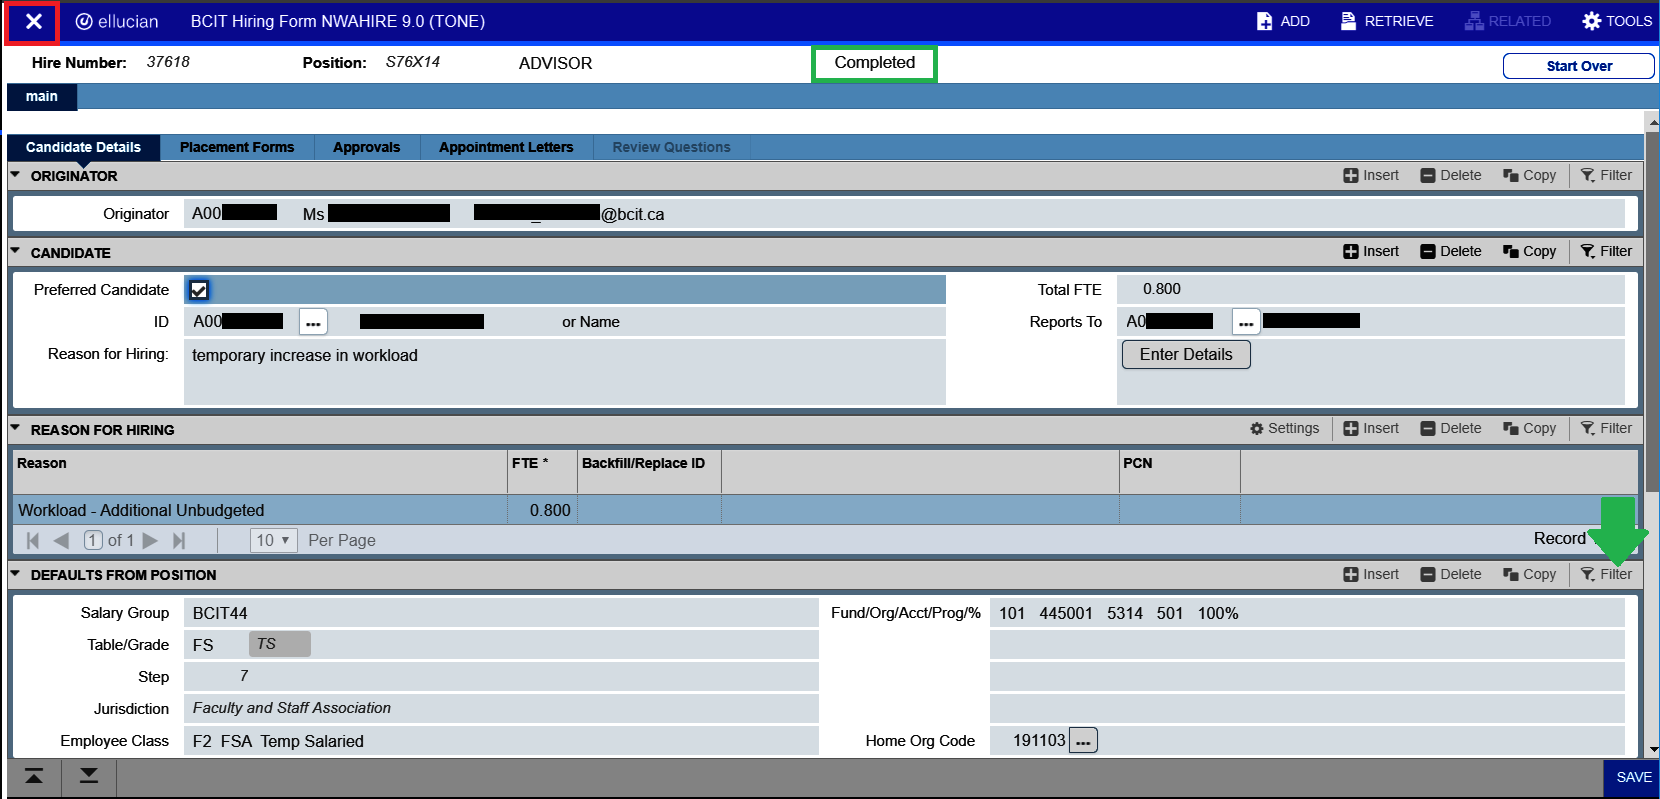
Task: Open the Appointment Letters tab
Action: click(506, 147)
